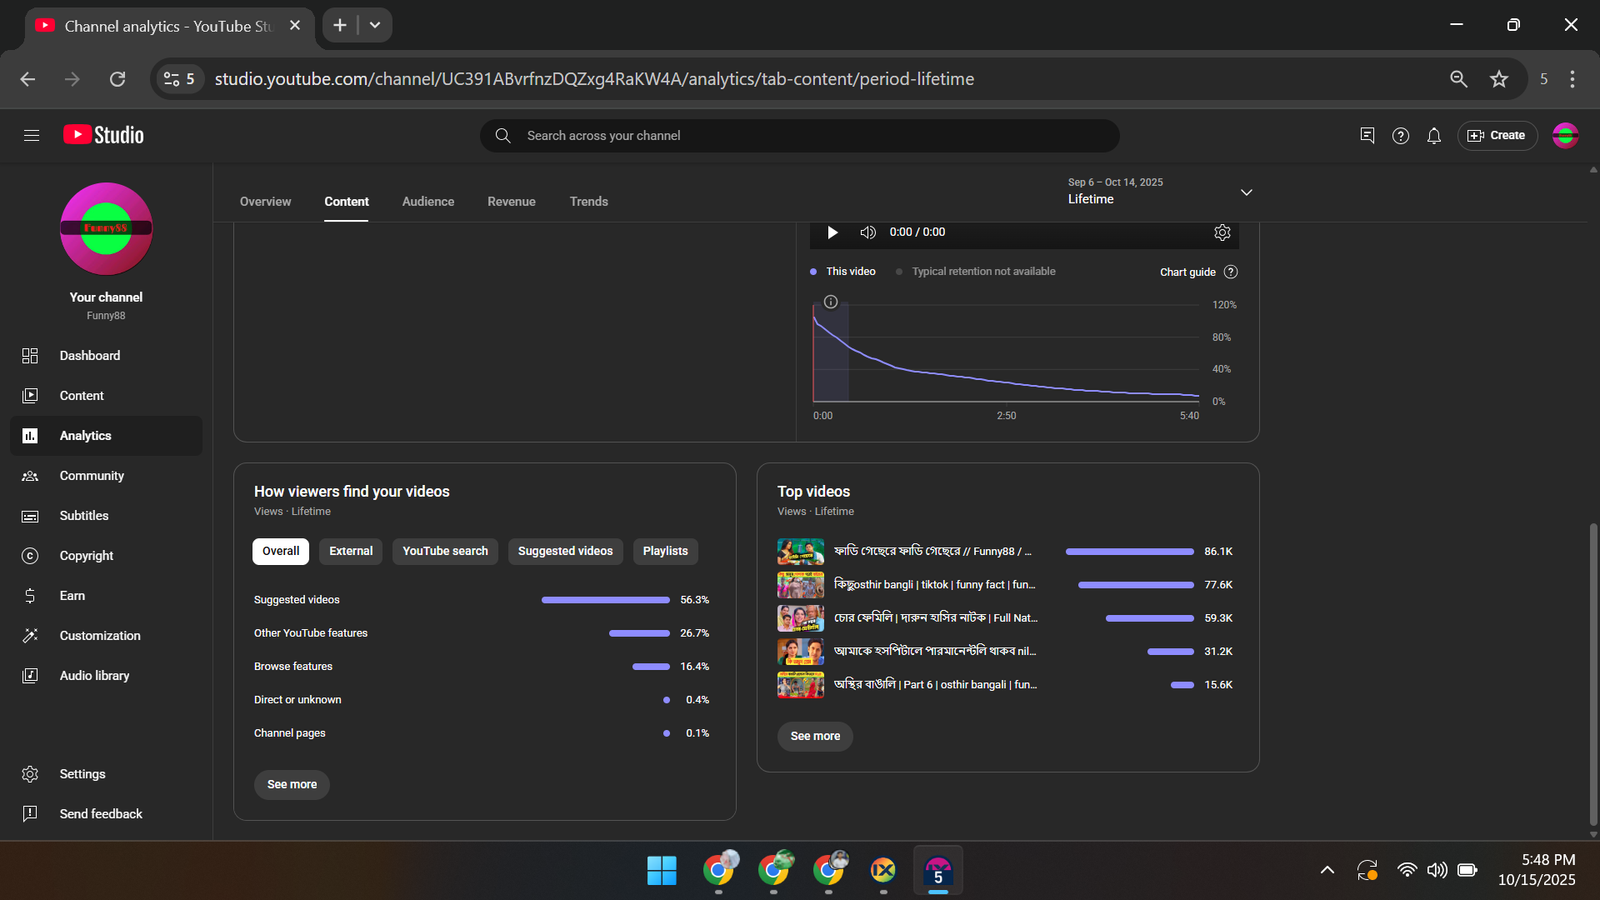The image size is (1600, 900).
Task: Expand hidden system tray icons chevron
Action: pyautogui.click(x=1327, y=870)
